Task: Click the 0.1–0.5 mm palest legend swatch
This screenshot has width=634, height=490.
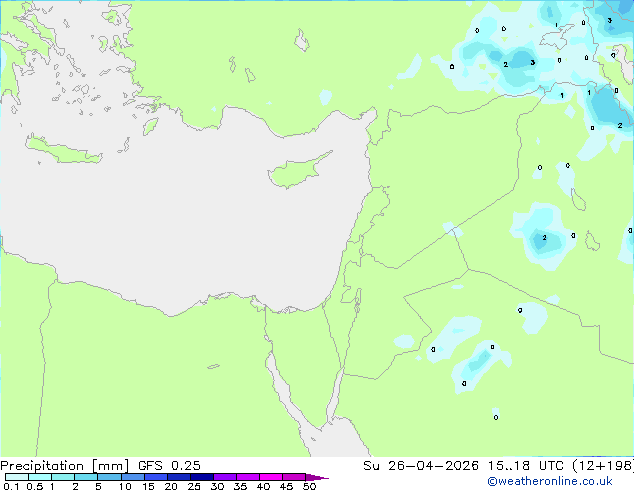Action: coord(17,477)
